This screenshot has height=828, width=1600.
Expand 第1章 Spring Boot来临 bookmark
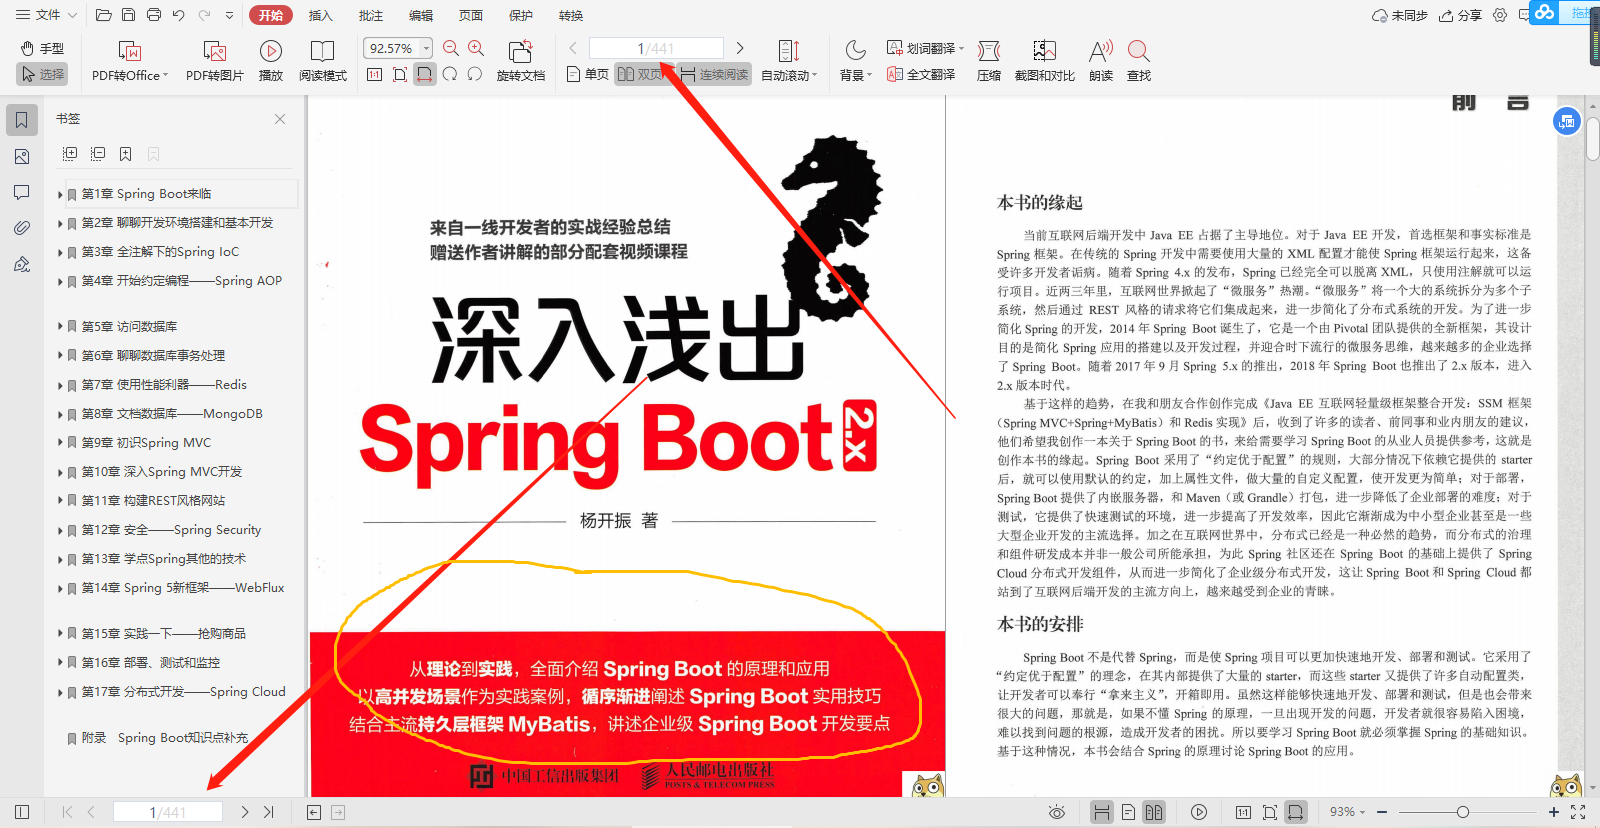tap(60, 194)
